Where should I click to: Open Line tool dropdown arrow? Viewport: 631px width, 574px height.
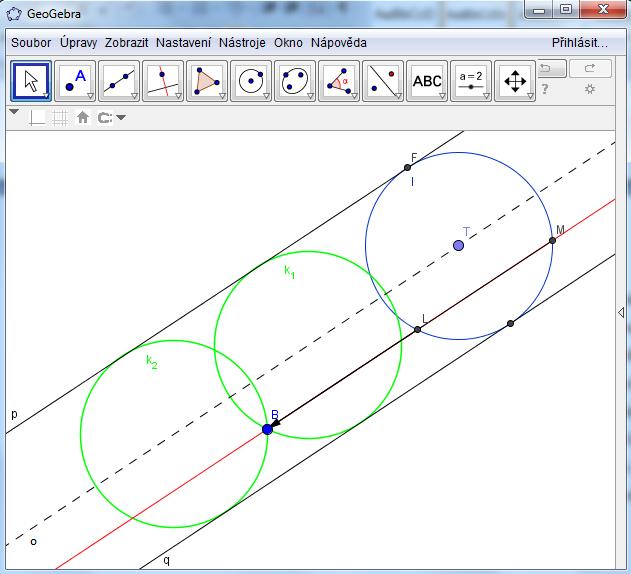point(134,96)
